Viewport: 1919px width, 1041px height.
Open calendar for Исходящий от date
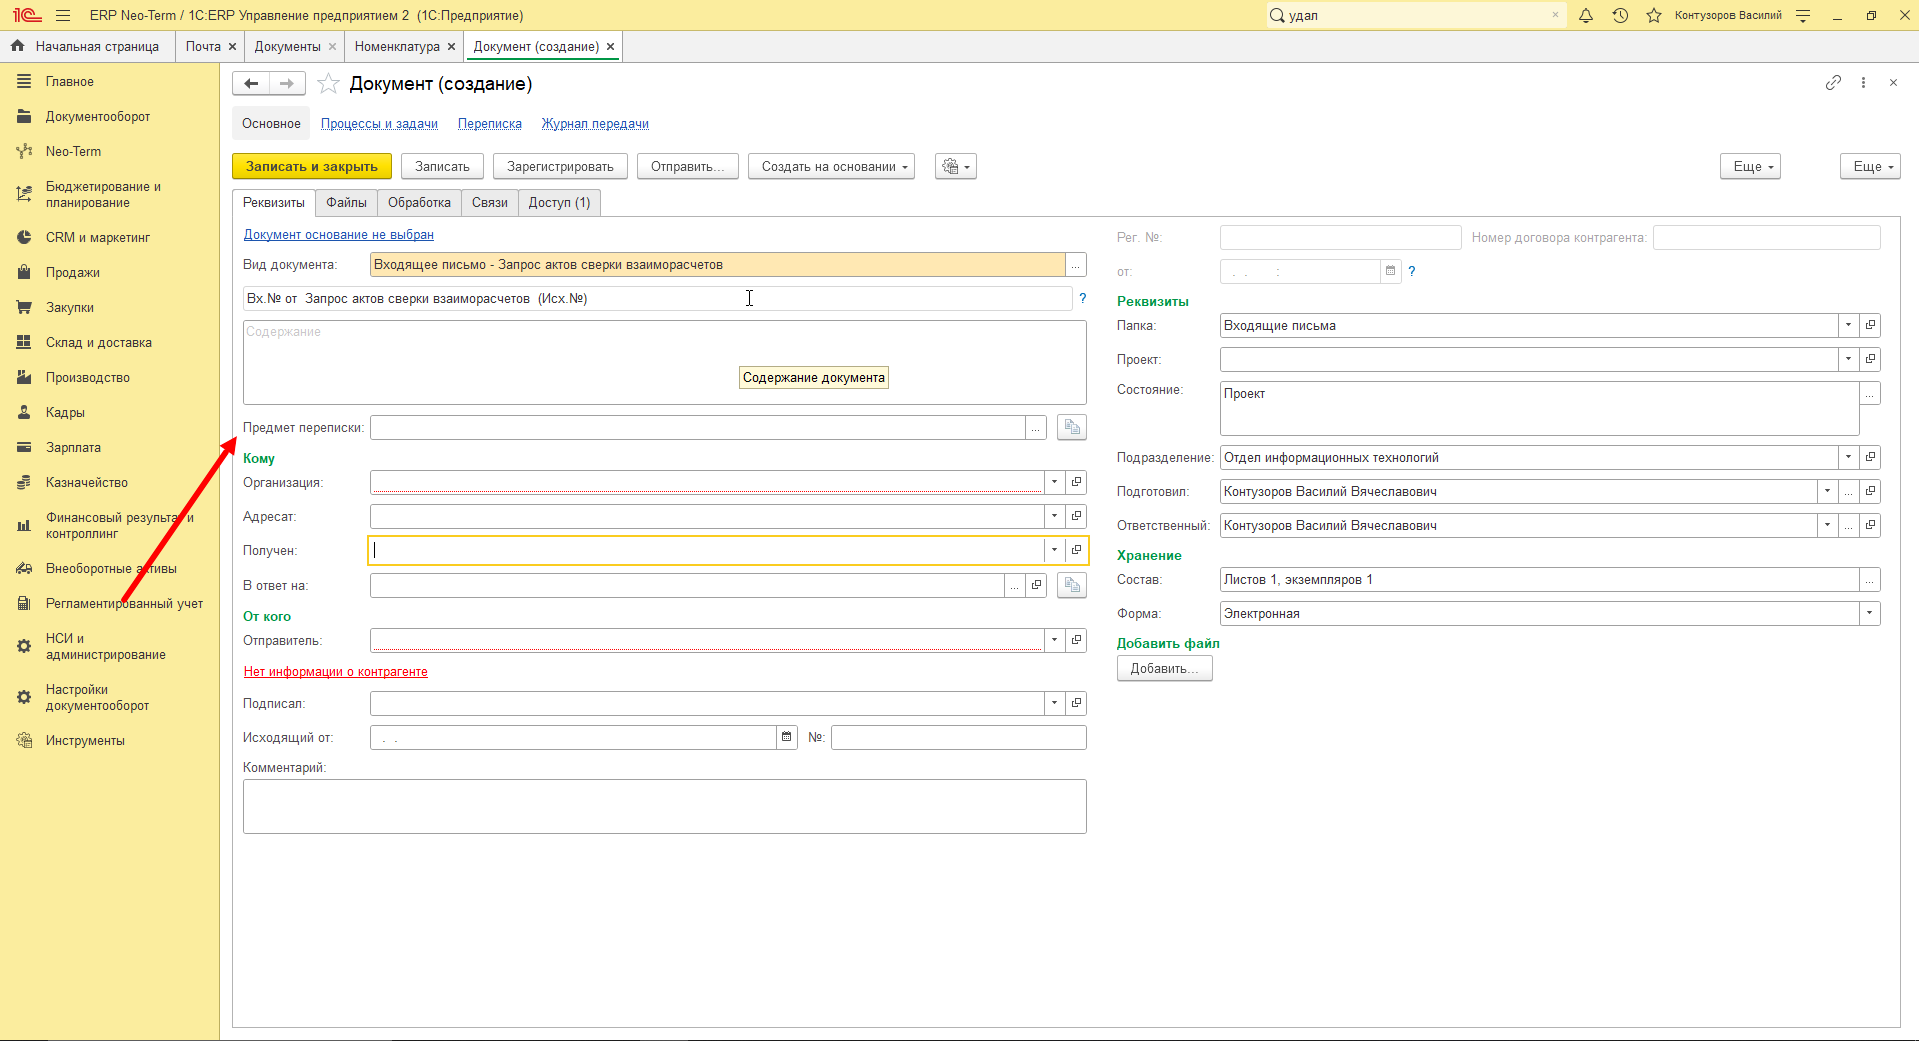[787, 737]
